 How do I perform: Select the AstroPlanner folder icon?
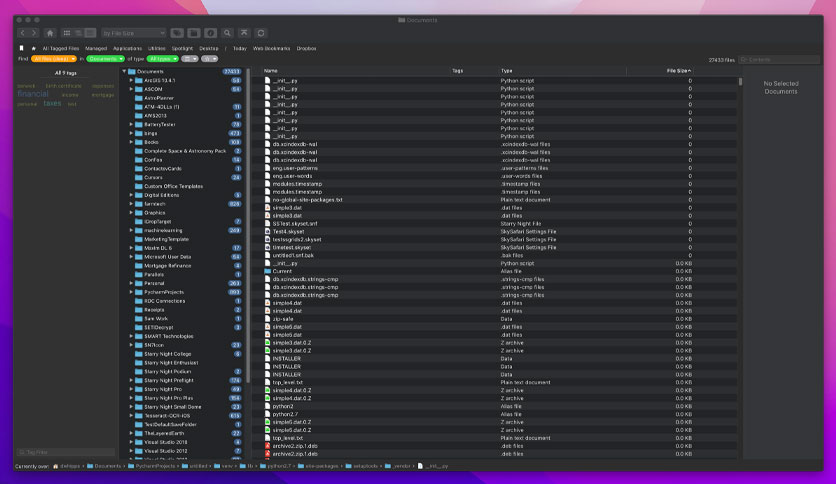pyautogui.click(x=139, y=98)
